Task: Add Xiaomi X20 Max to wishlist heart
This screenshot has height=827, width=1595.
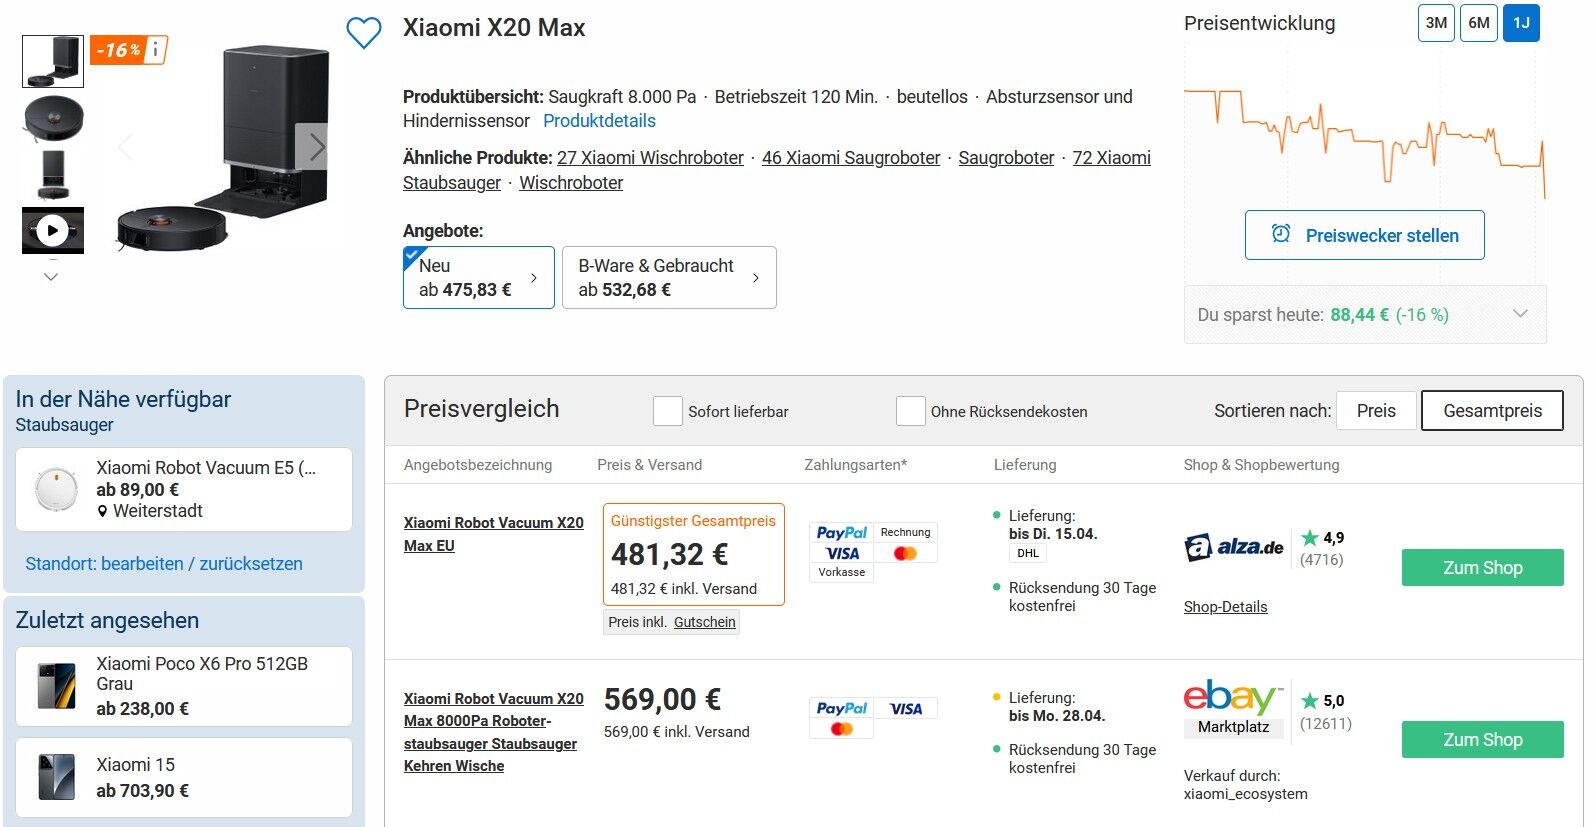Action: tap(364, 33)
